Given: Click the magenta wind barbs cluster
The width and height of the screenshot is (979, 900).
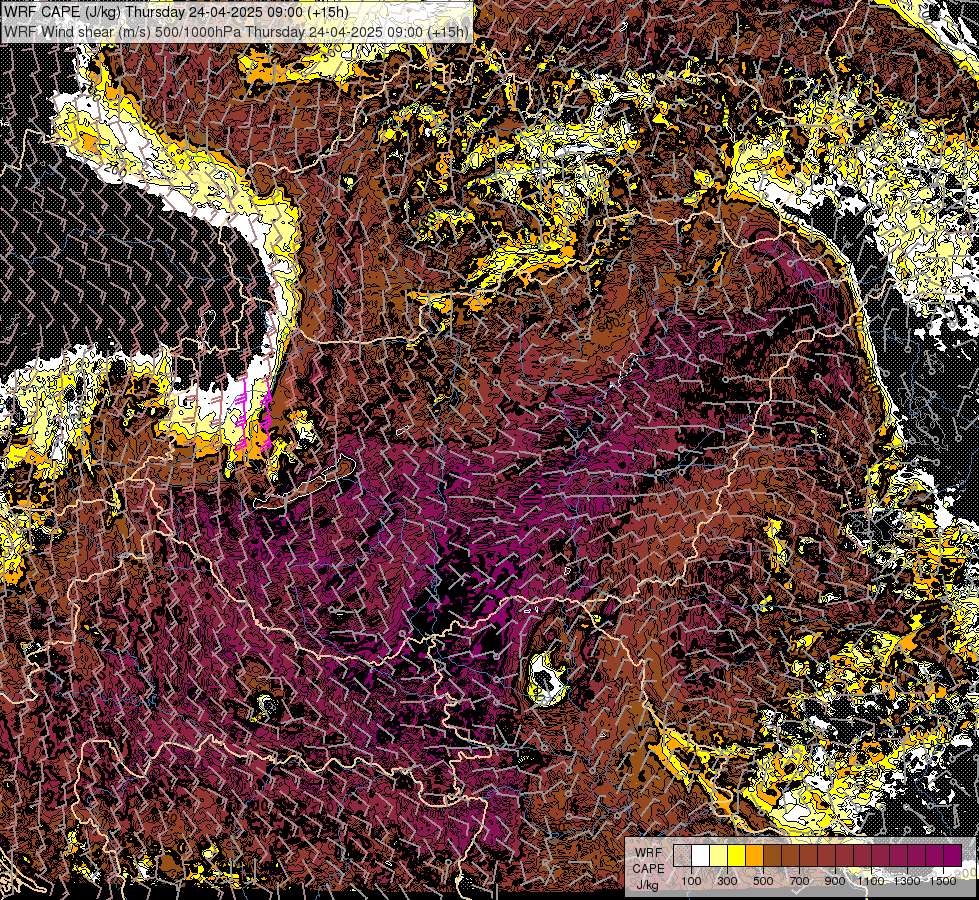Looking at the screenshot, I should click(254, 415).
